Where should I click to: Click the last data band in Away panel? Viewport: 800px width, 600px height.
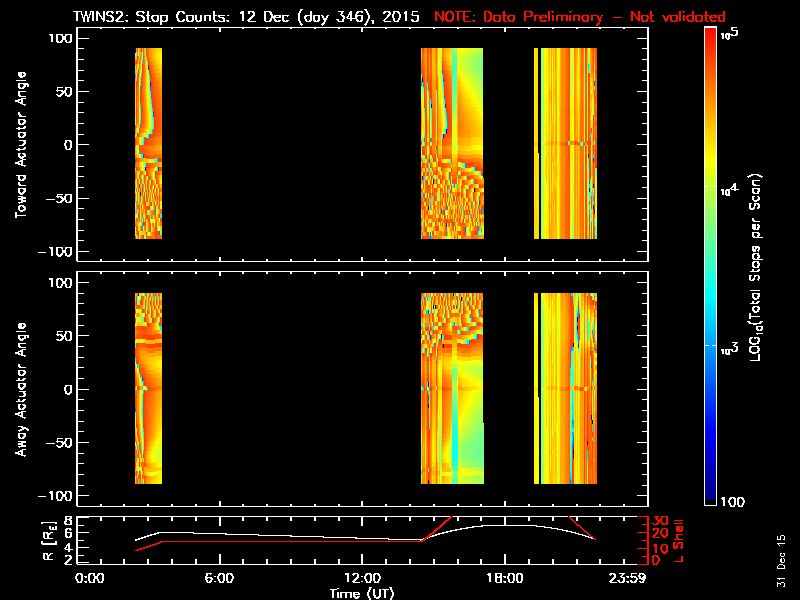(x=565, y=388)
